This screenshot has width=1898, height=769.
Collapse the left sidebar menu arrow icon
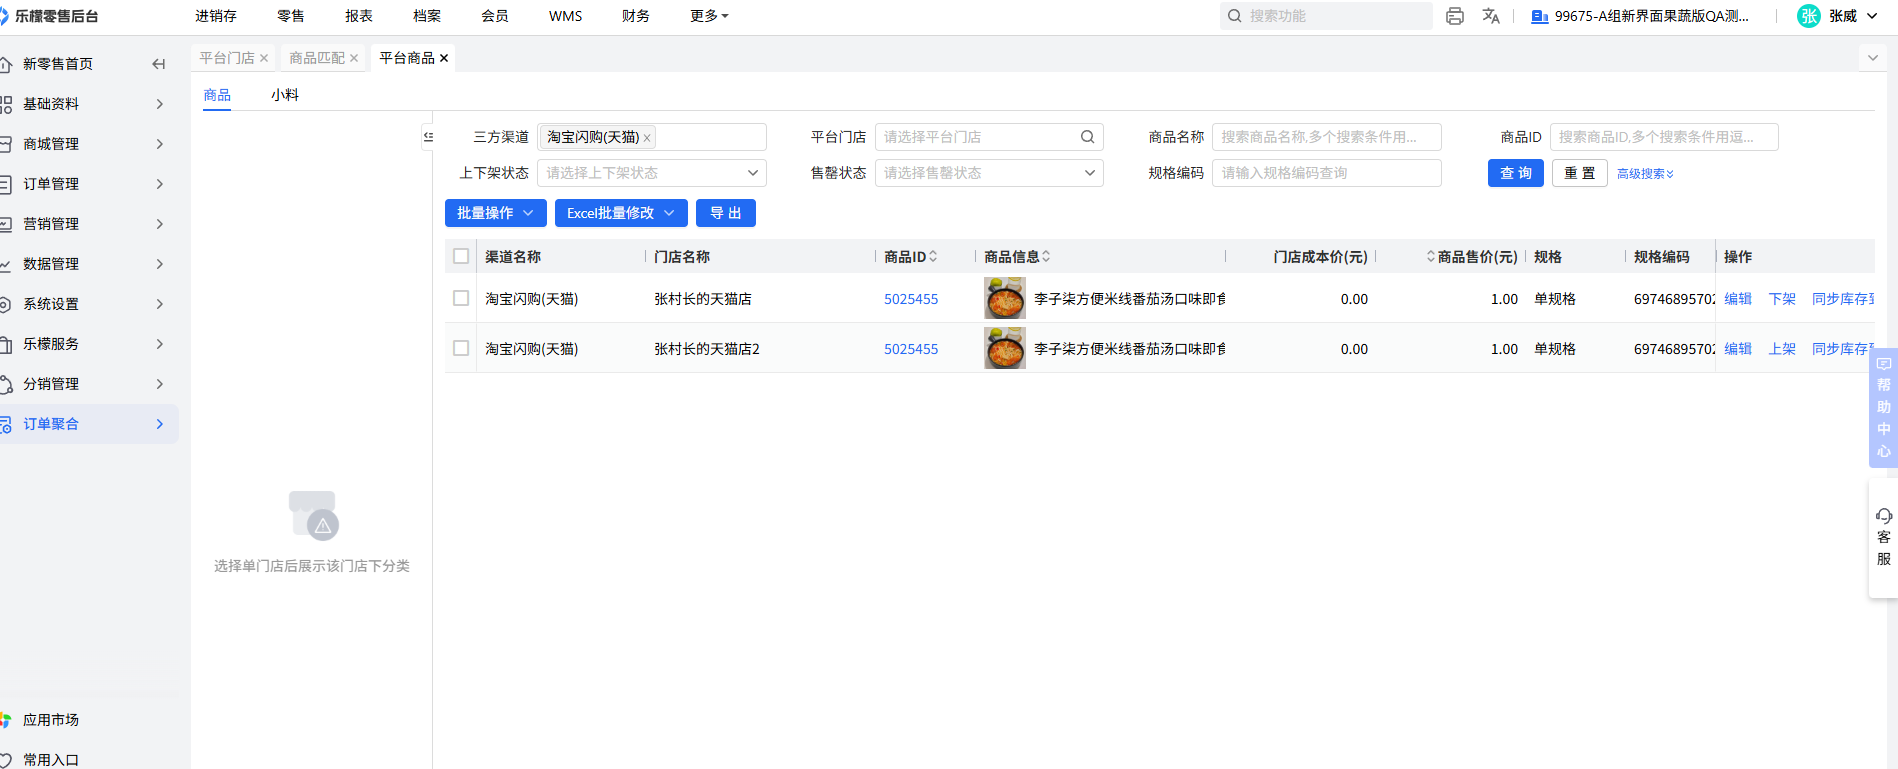click(158, 64)
